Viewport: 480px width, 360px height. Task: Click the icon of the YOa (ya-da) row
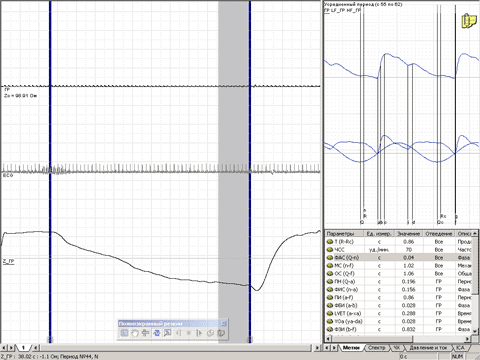[x=330, y=321]
